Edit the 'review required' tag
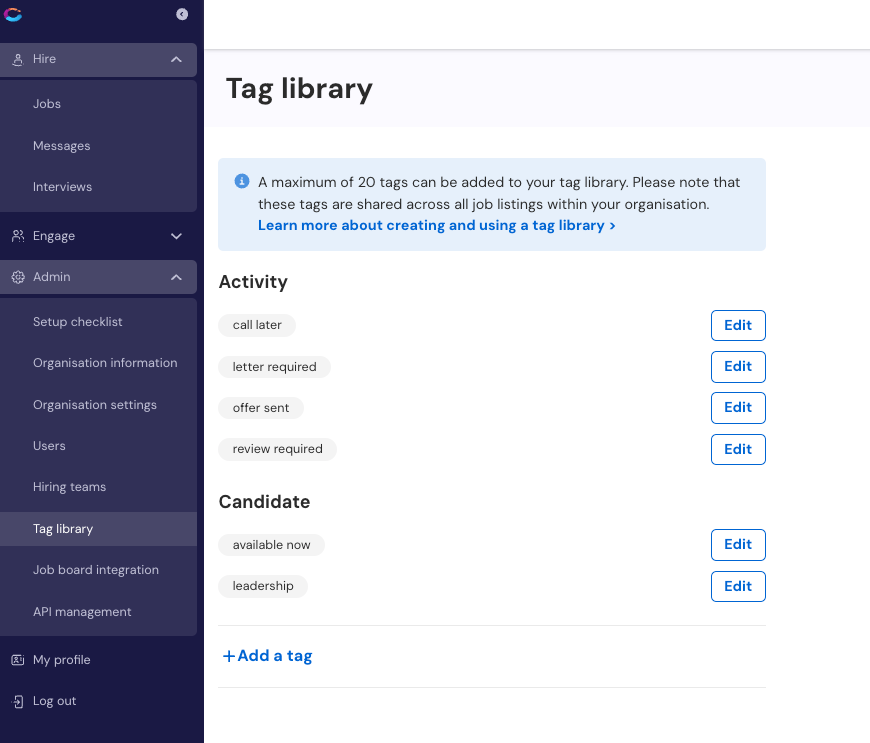 pos(738,449)
